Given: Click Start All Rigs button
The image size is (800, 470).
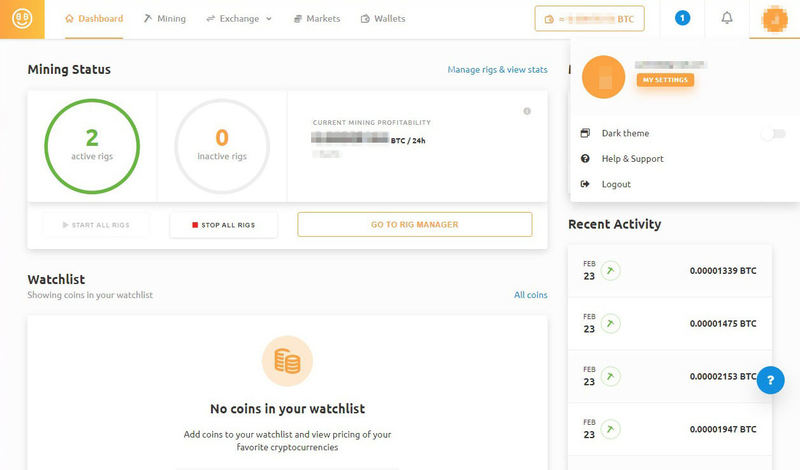Looking at the screenshot, I should pyautogui.click(x=96, y=225).
